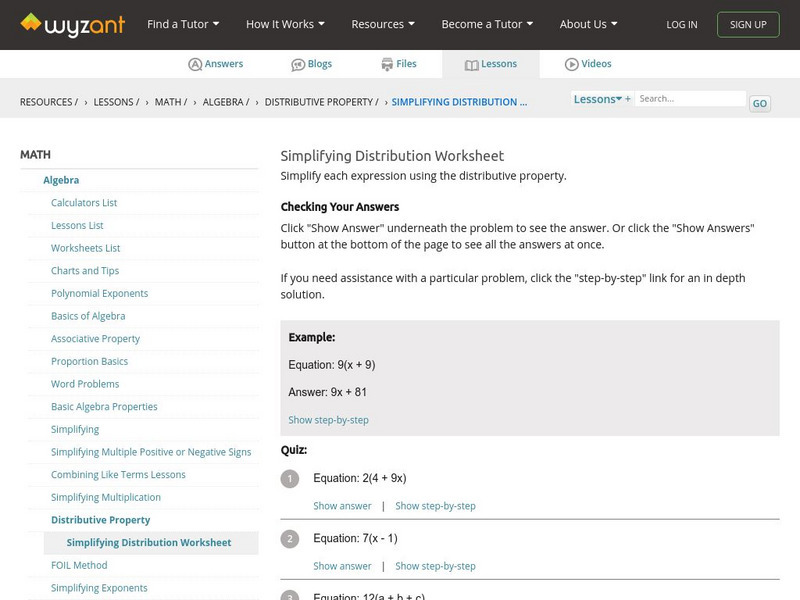Viewport: 800px width, 600px height.
Task: Click the Videos play icon
Action: (572, 64)
